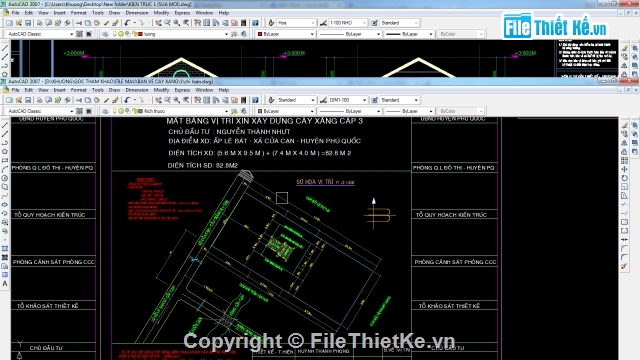Click Erase tool in Tu bi loan modify toolbar

click(x=624, y=125)
